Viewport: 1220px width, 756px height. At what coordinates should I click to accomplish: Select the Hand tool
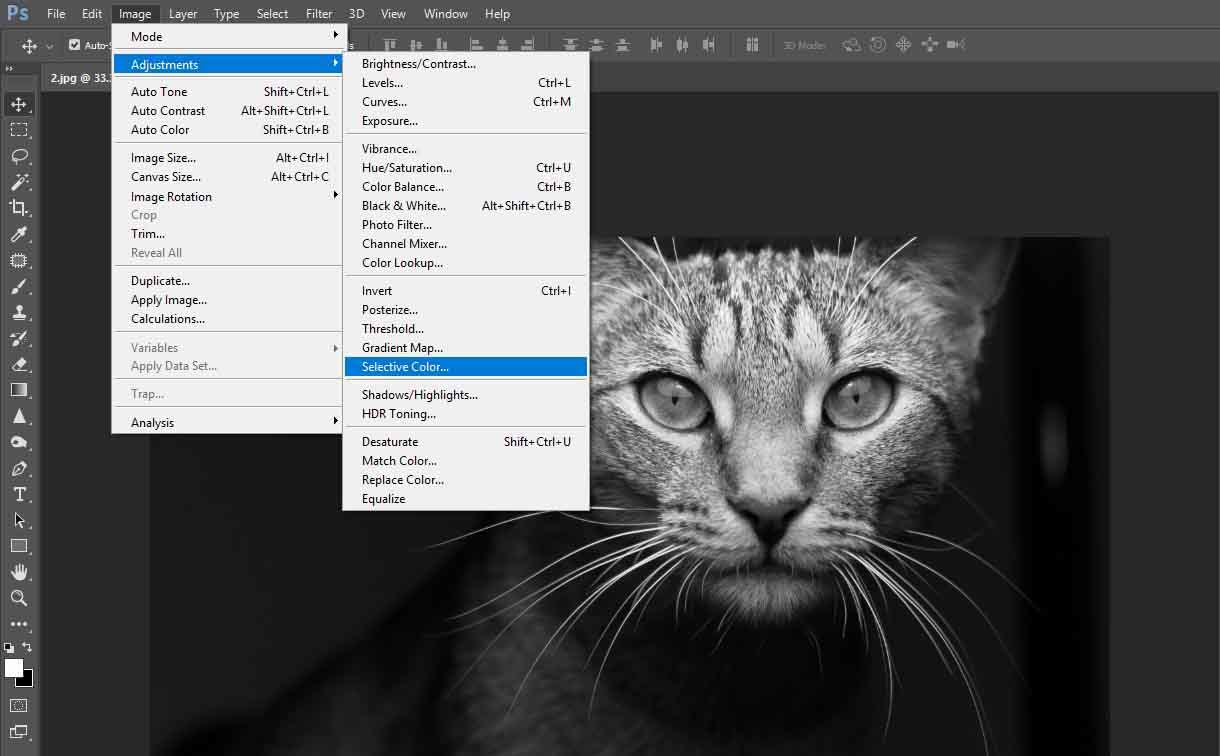tap(19, 572)
